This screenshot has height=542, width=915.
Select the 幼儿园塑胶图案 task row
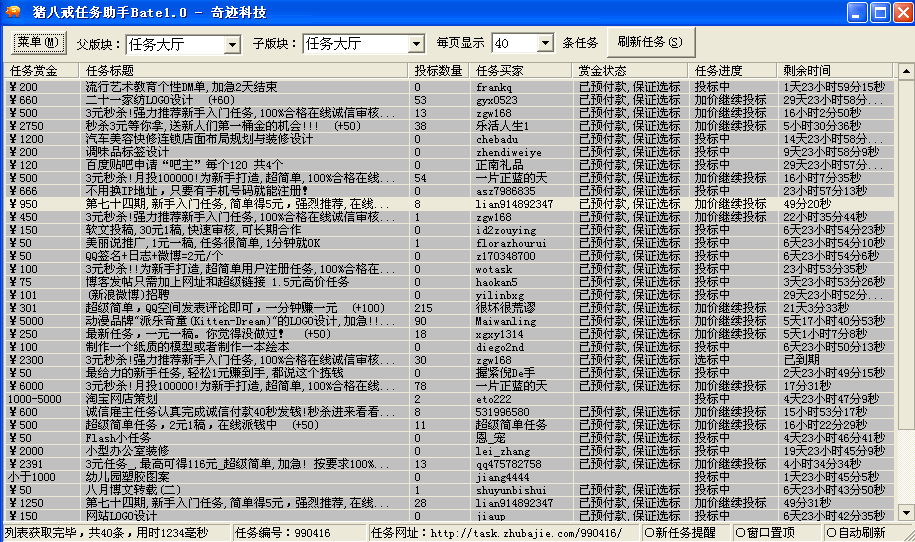[449, 477]
